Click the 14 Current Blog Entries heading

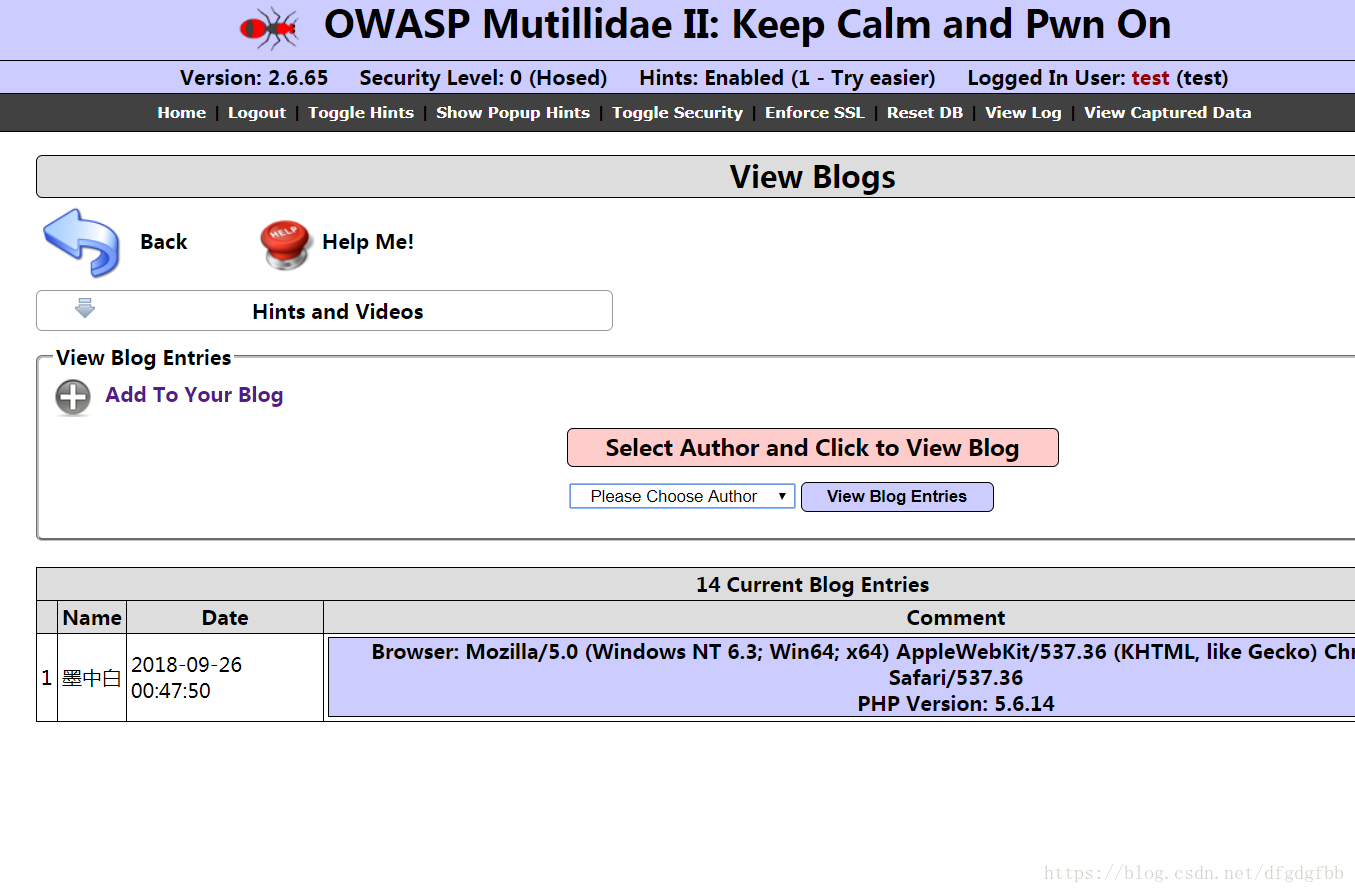click(x=812, y=585)
